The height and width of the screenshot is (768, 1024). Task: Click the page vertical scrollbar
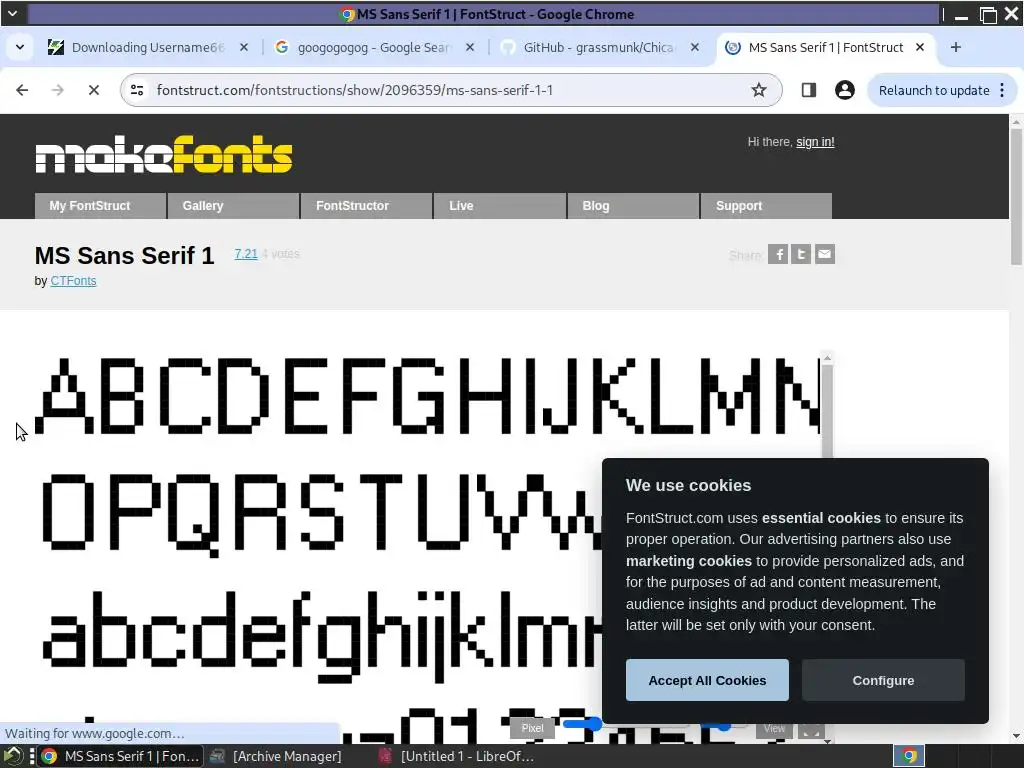(1016, 196)
